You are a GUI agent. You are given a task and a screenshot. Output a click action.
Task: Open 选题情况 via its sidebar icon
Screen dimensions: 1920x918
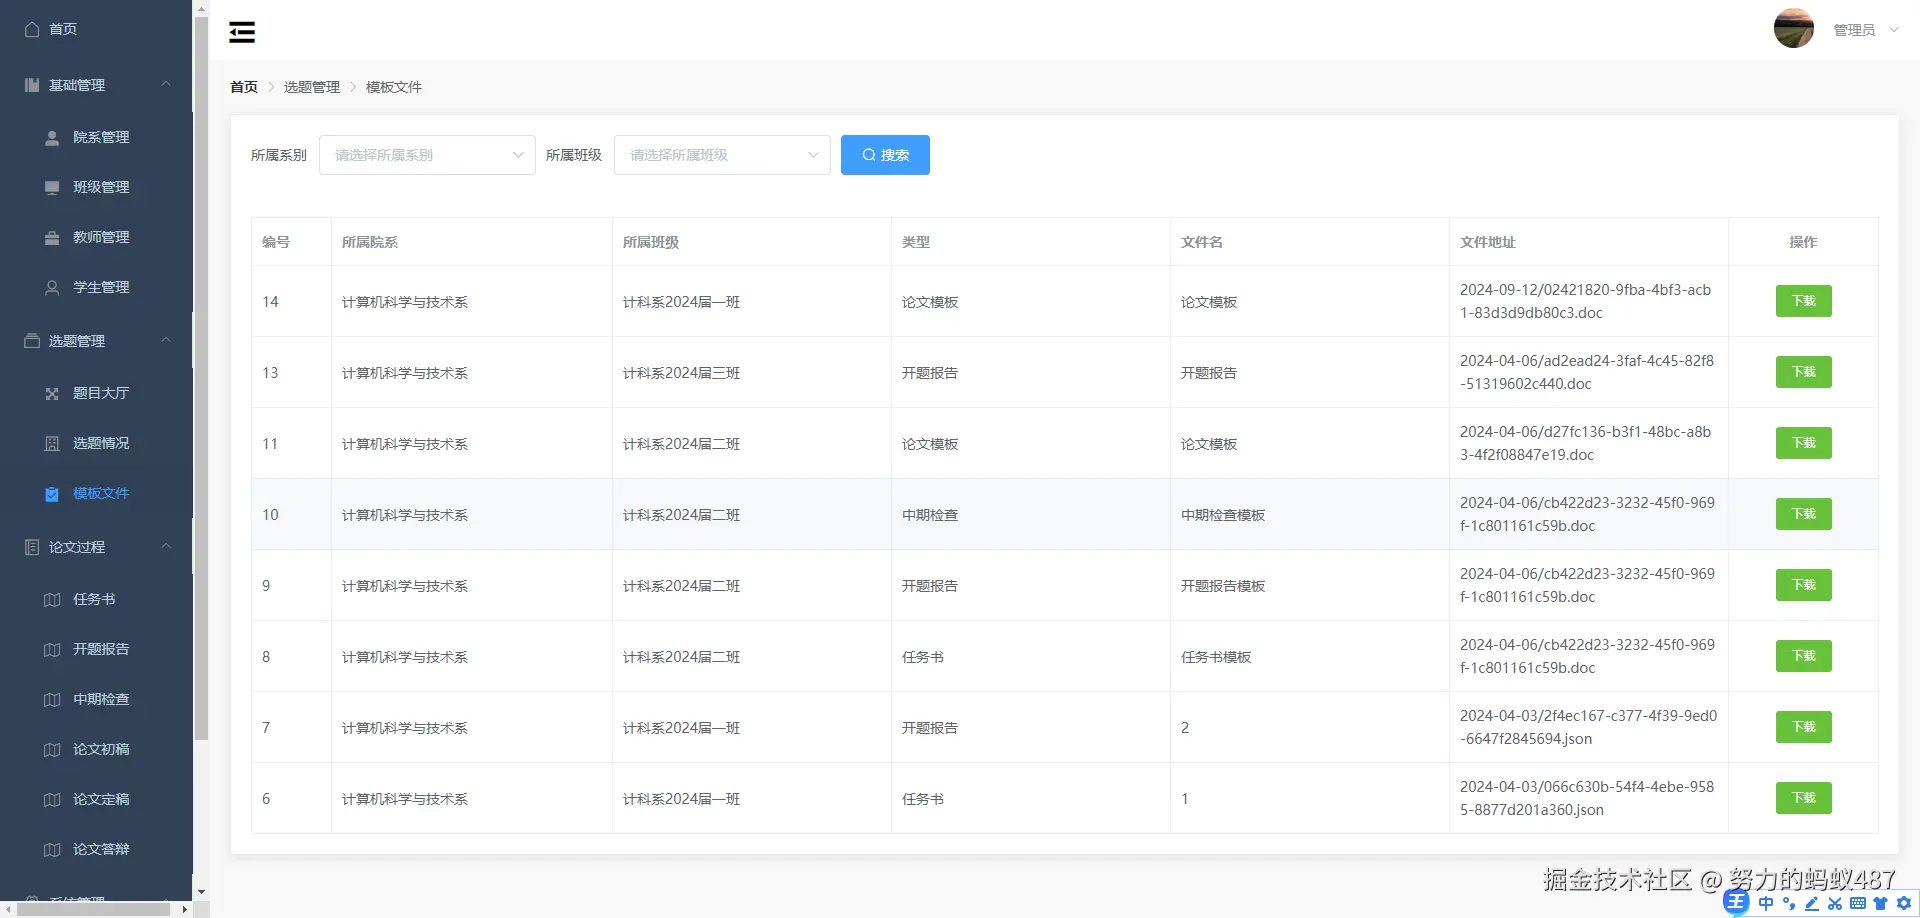pyautogui.click(x=52, y=443)
